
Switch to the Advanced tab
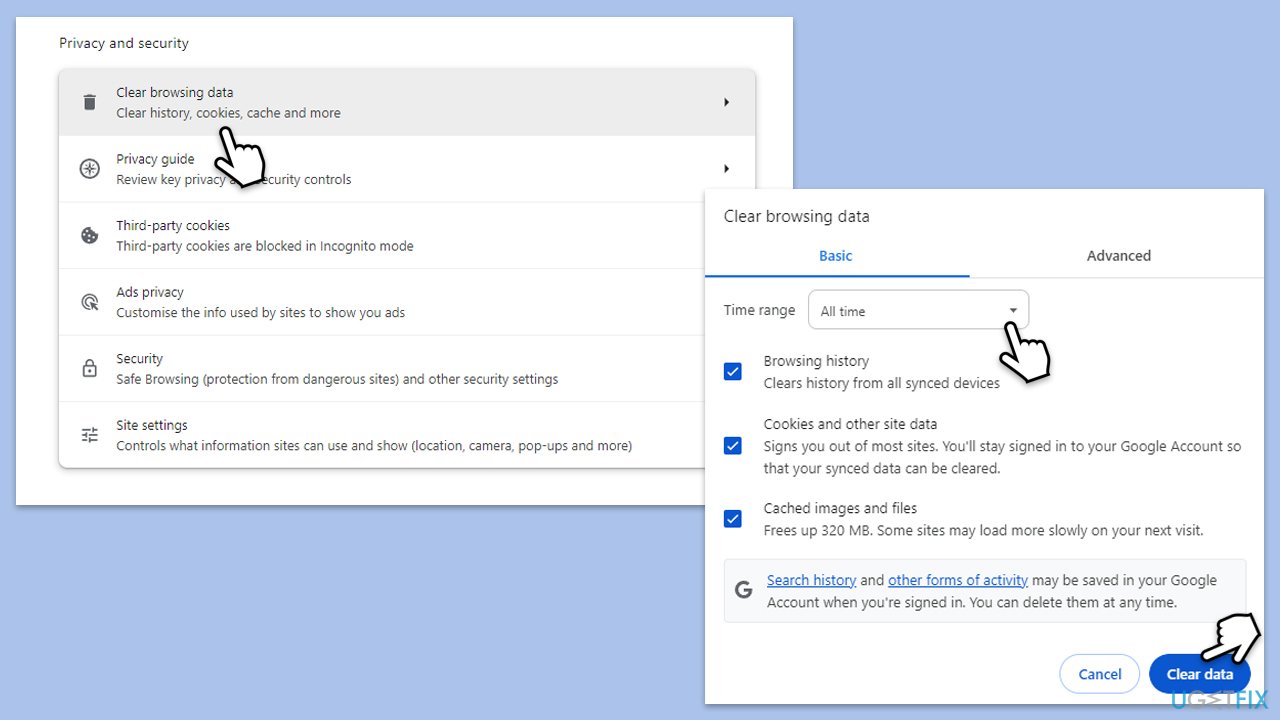pyautogui.click(x=1118, y=256)
